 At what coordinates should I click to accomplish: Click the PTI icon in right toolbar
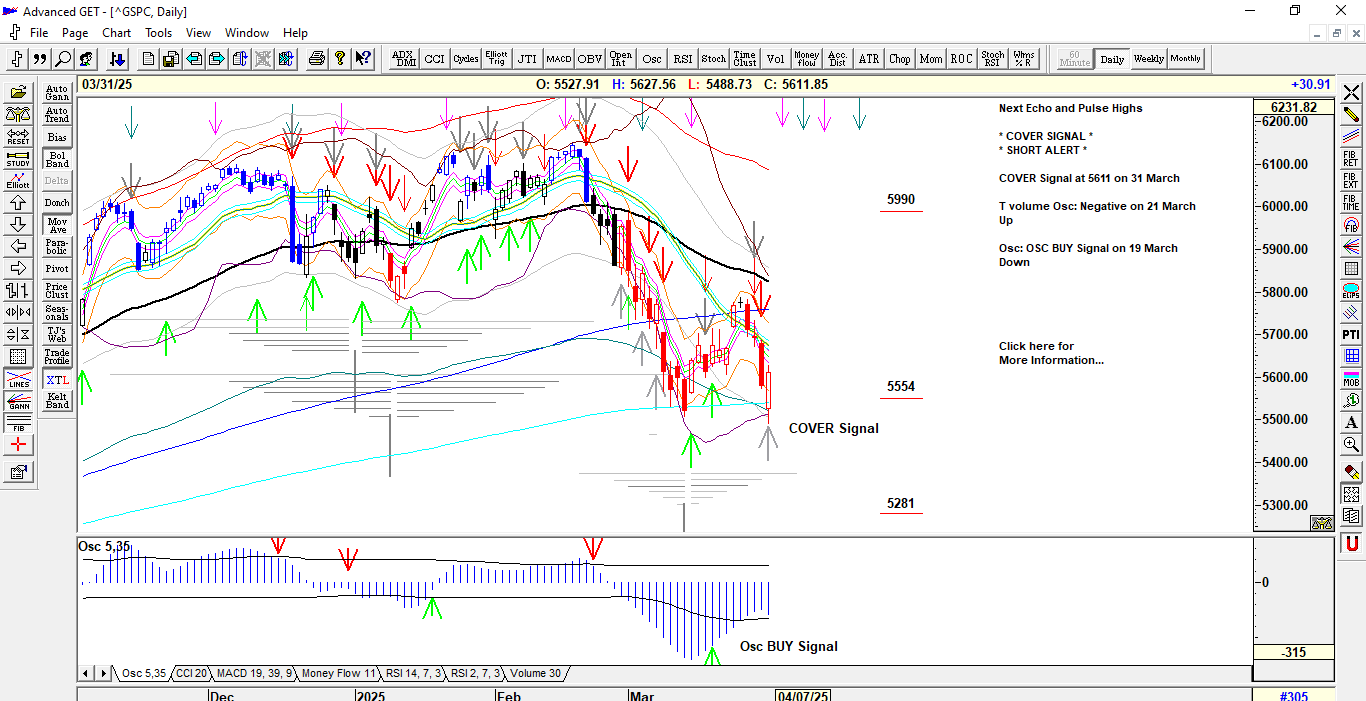tap(1351, 334)
